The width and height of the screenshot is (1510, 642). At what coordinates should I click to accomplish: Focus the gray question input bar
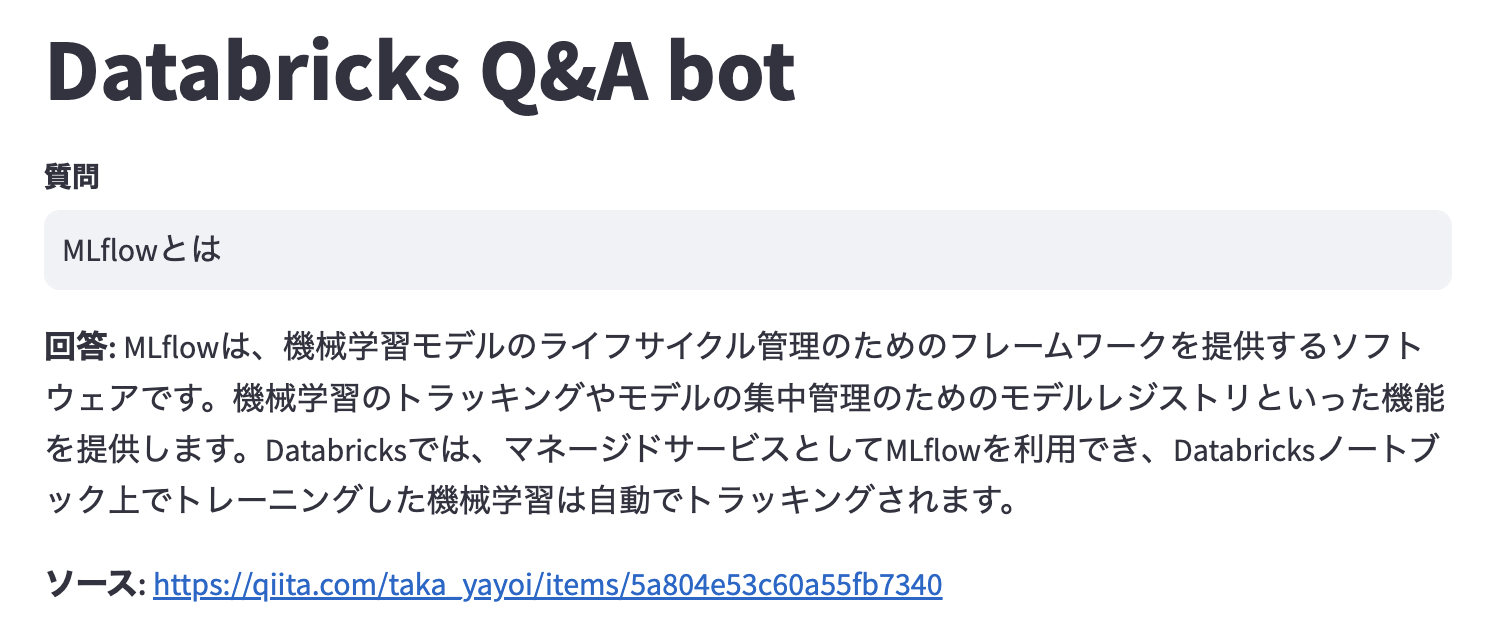[x=748, y=249]
